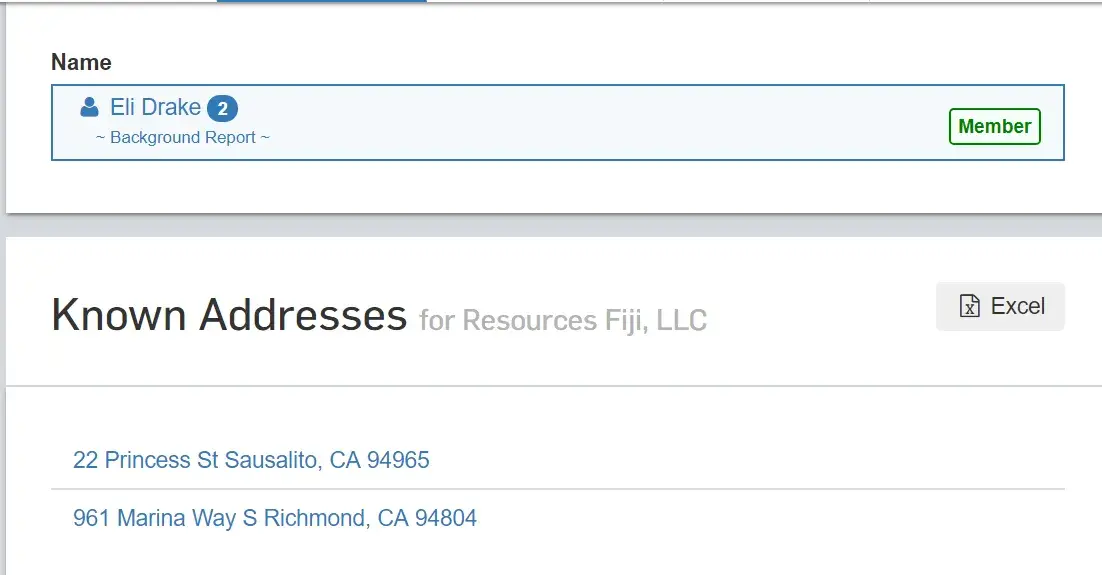Click the Known Addresses heading
The image size is (1102, 575).
(x=229, y=316)
